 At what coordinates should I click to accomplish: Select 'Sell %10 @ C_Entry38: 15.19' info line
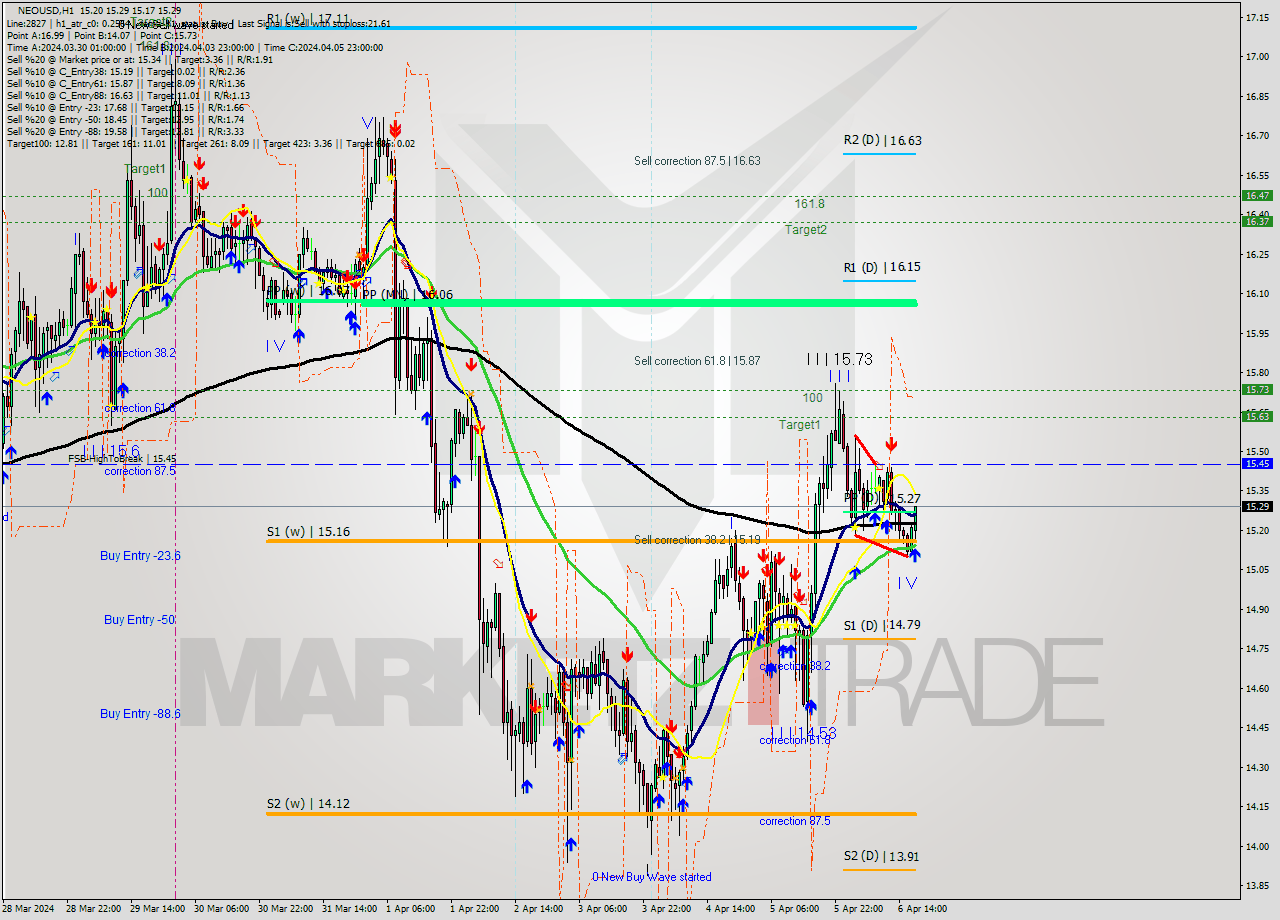pos(125,71)
